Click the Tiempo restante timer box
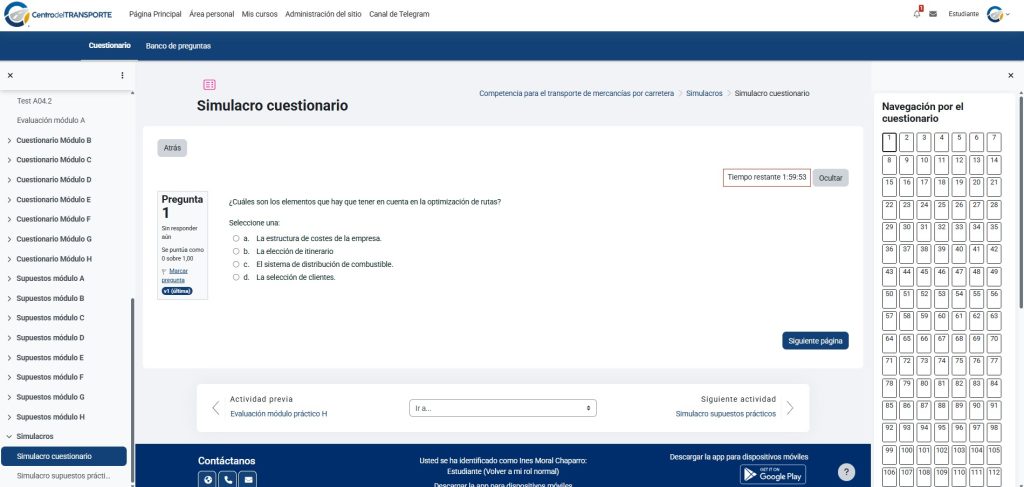This screenshot has width=1024, height=487. (x=767, y=178)
